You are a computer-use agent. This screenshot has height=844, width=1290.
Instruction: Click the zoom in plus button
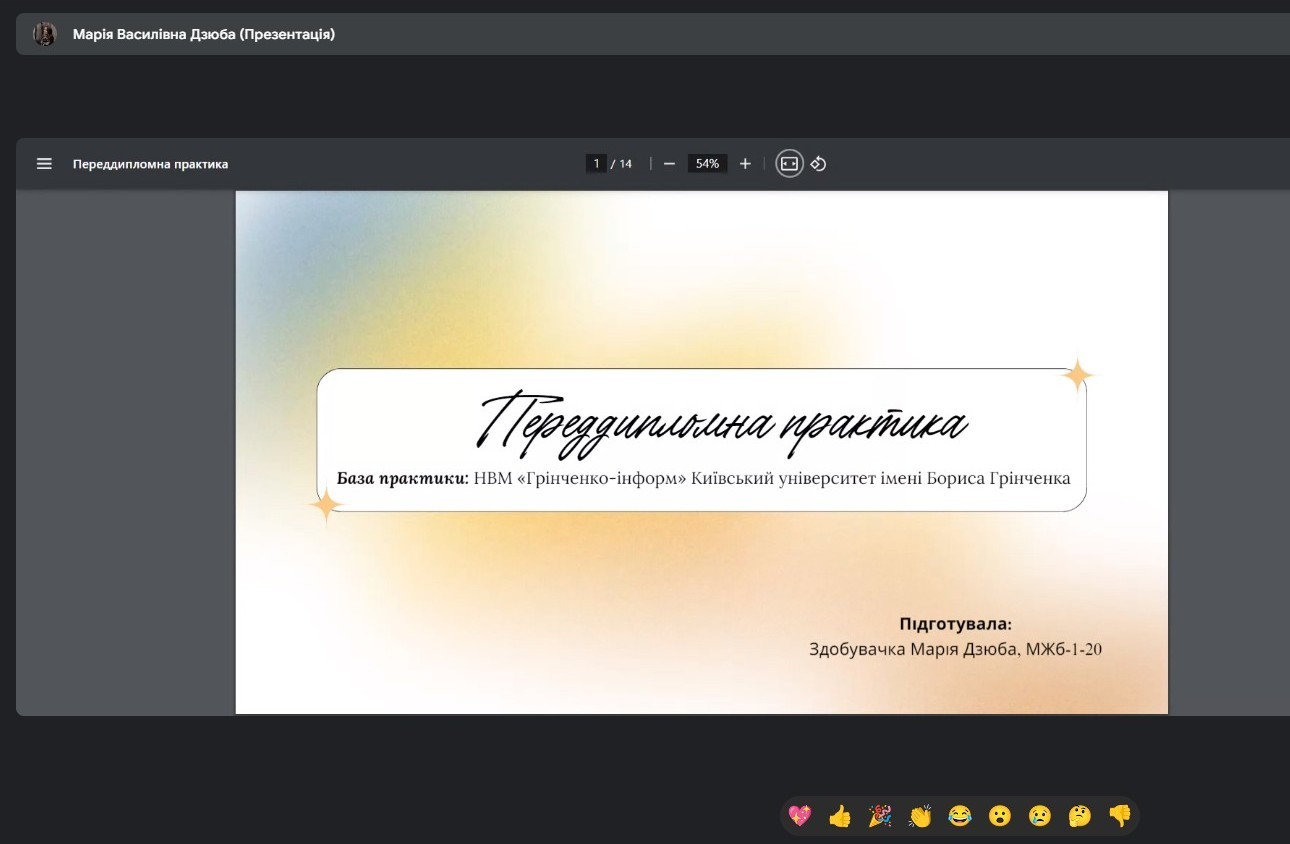point(745,164)
